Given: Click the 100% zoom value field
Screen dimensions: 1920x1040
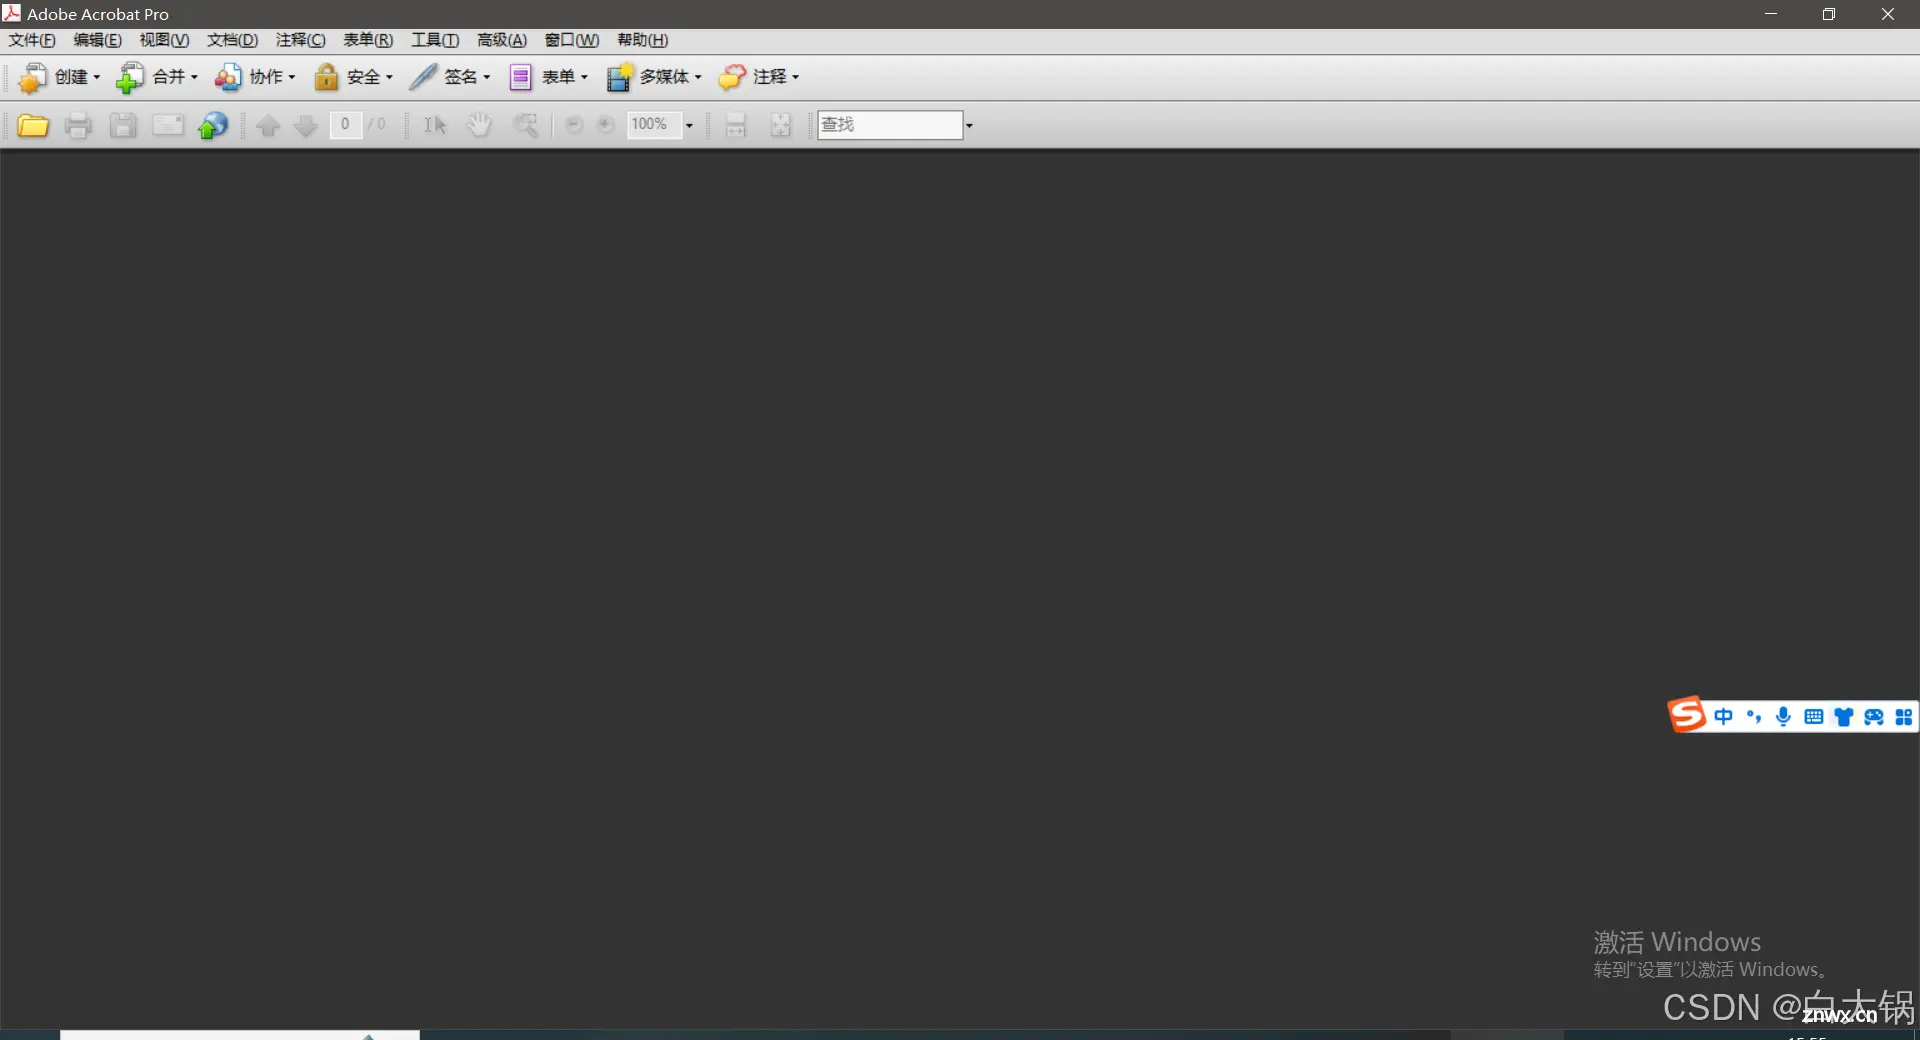Looking at the screenshot, I should 654,125.
